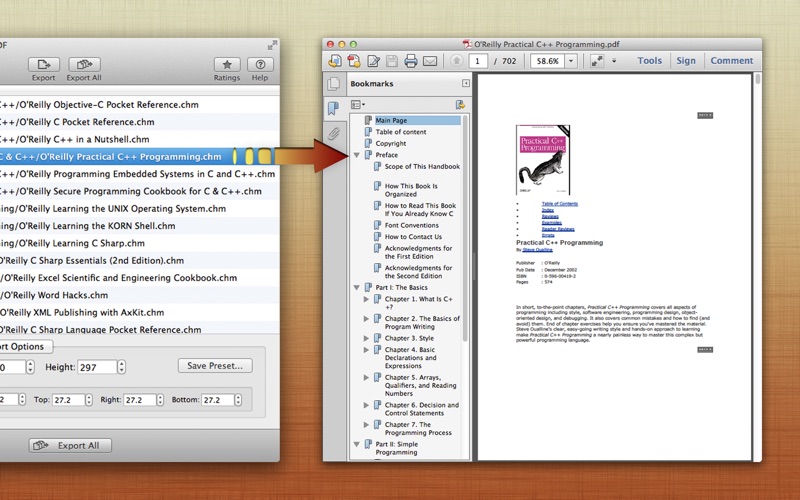The width and height of the screenshot is (800, 500).
Task: Adjust the Height stepper
Action: click(x=121, y=367)
